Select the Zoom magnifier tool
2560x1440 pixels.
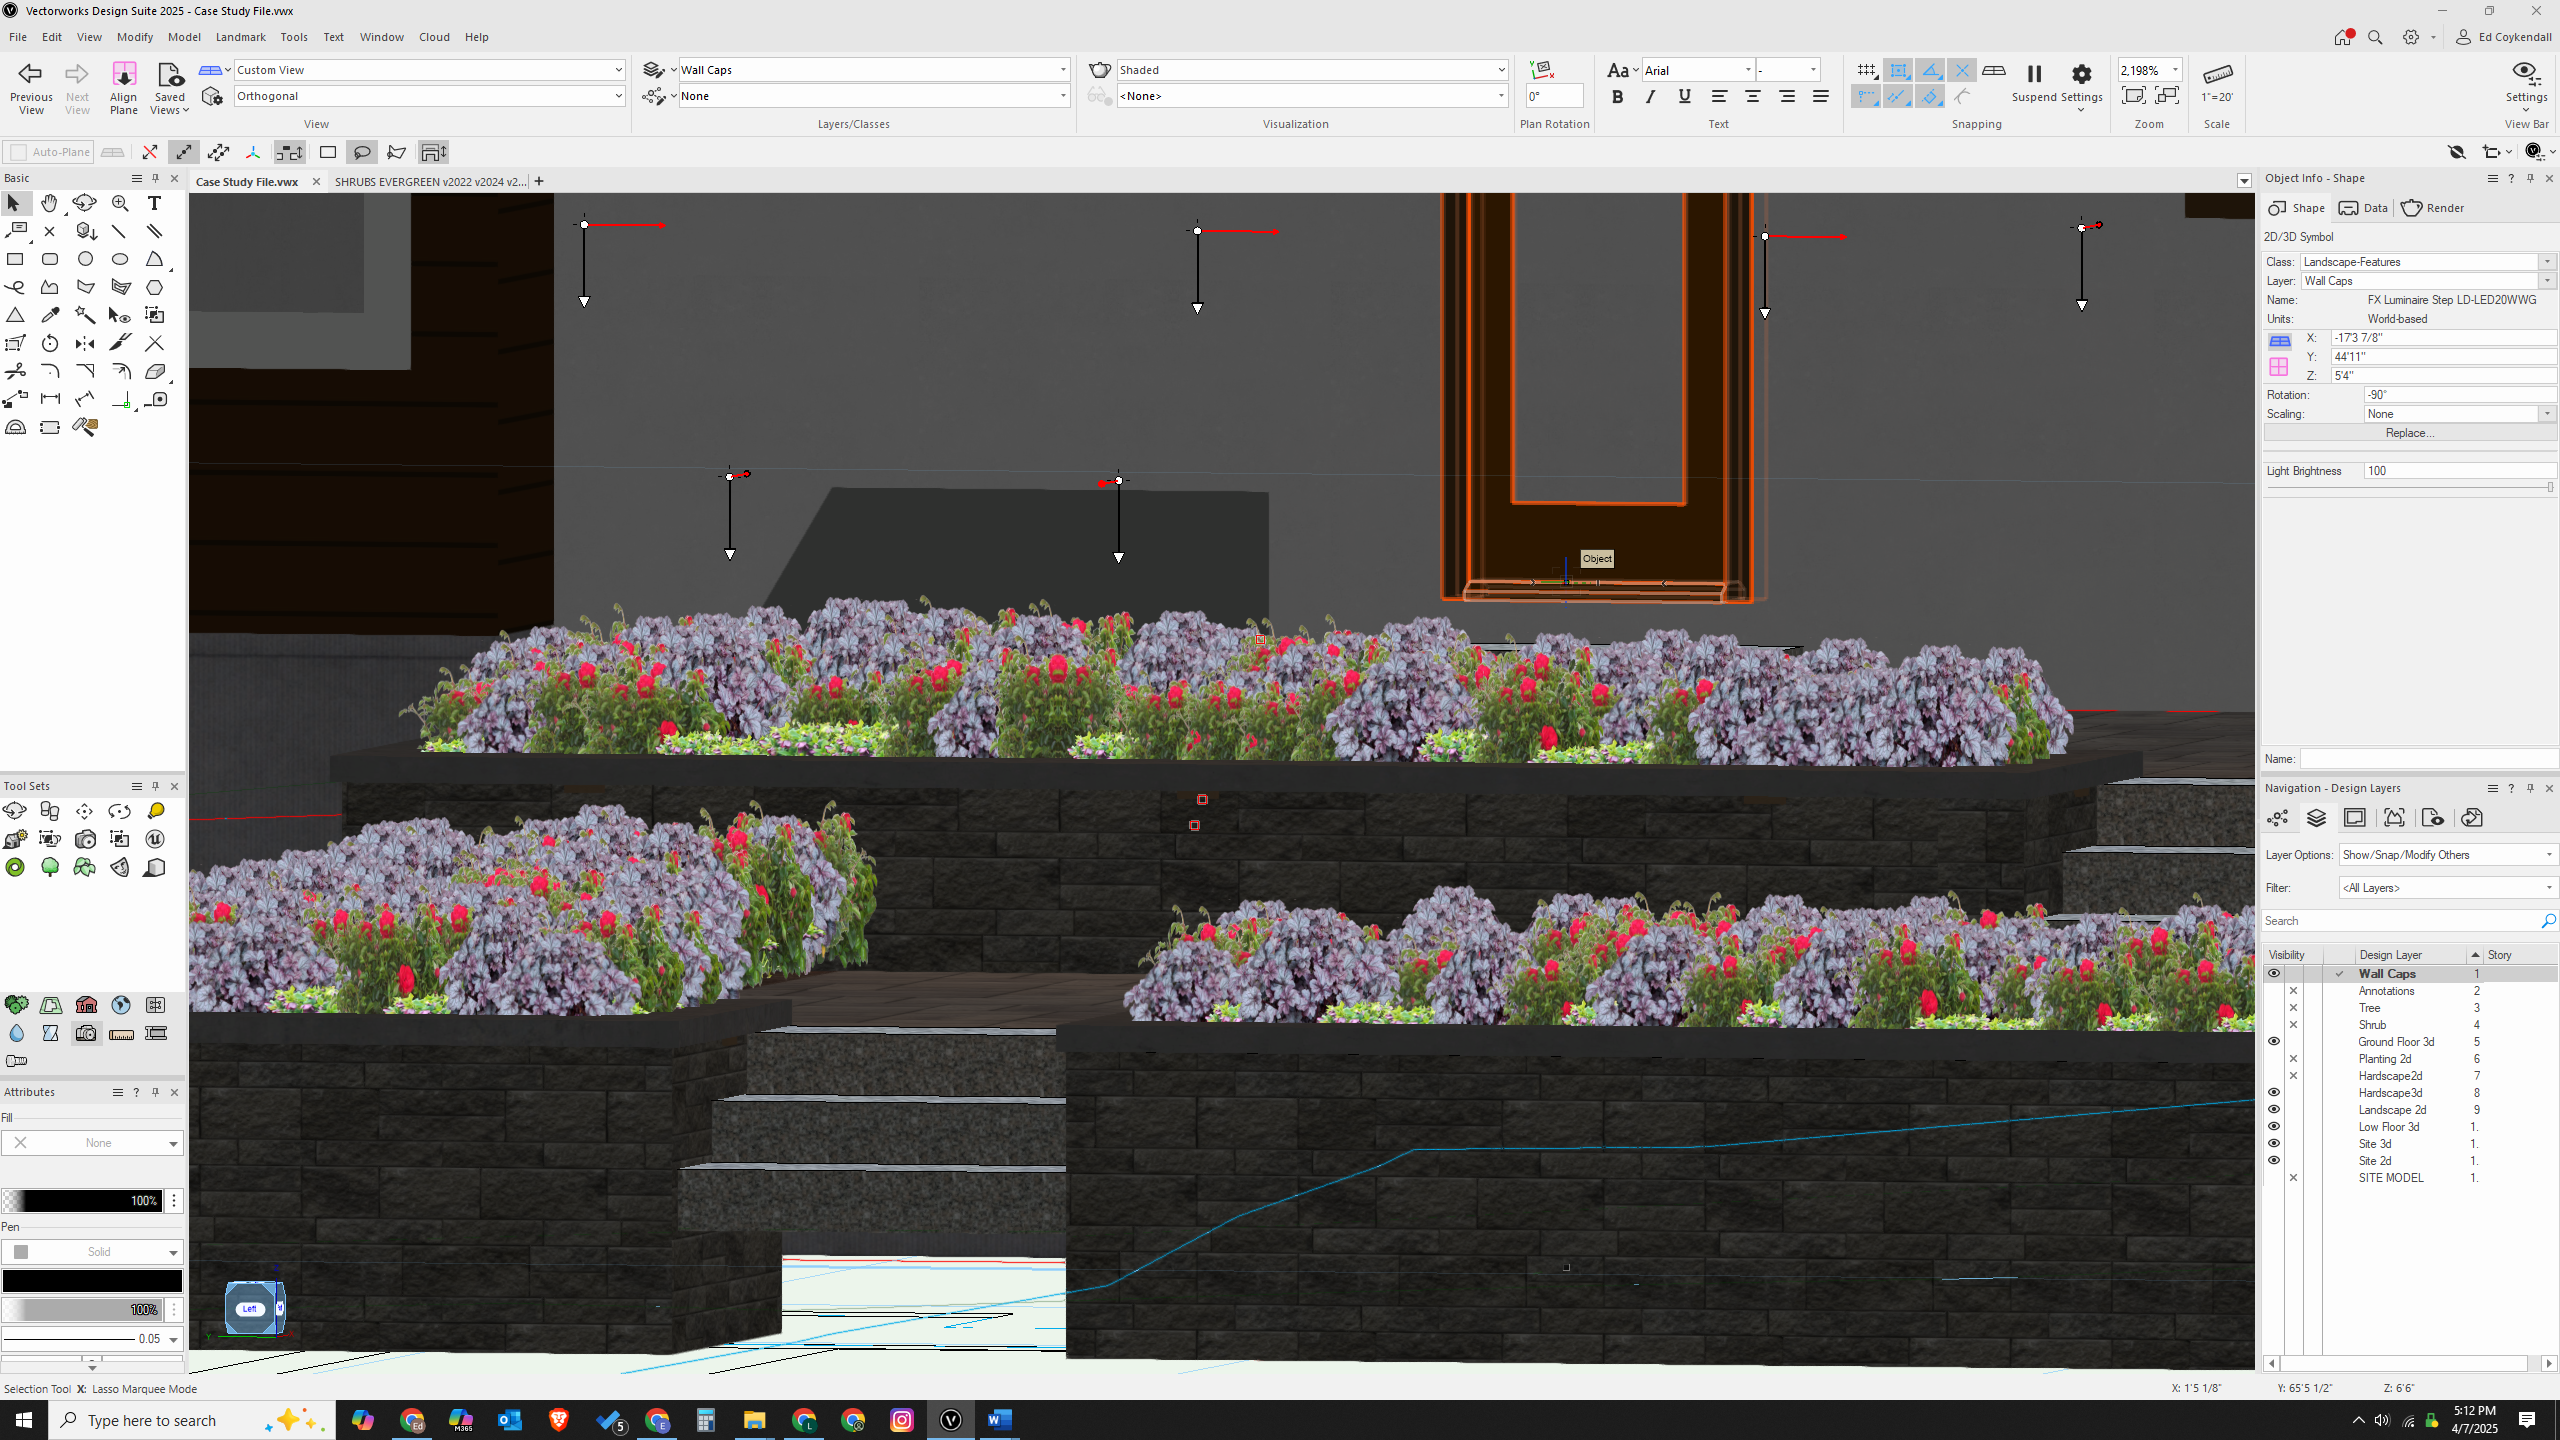point(120,203)
